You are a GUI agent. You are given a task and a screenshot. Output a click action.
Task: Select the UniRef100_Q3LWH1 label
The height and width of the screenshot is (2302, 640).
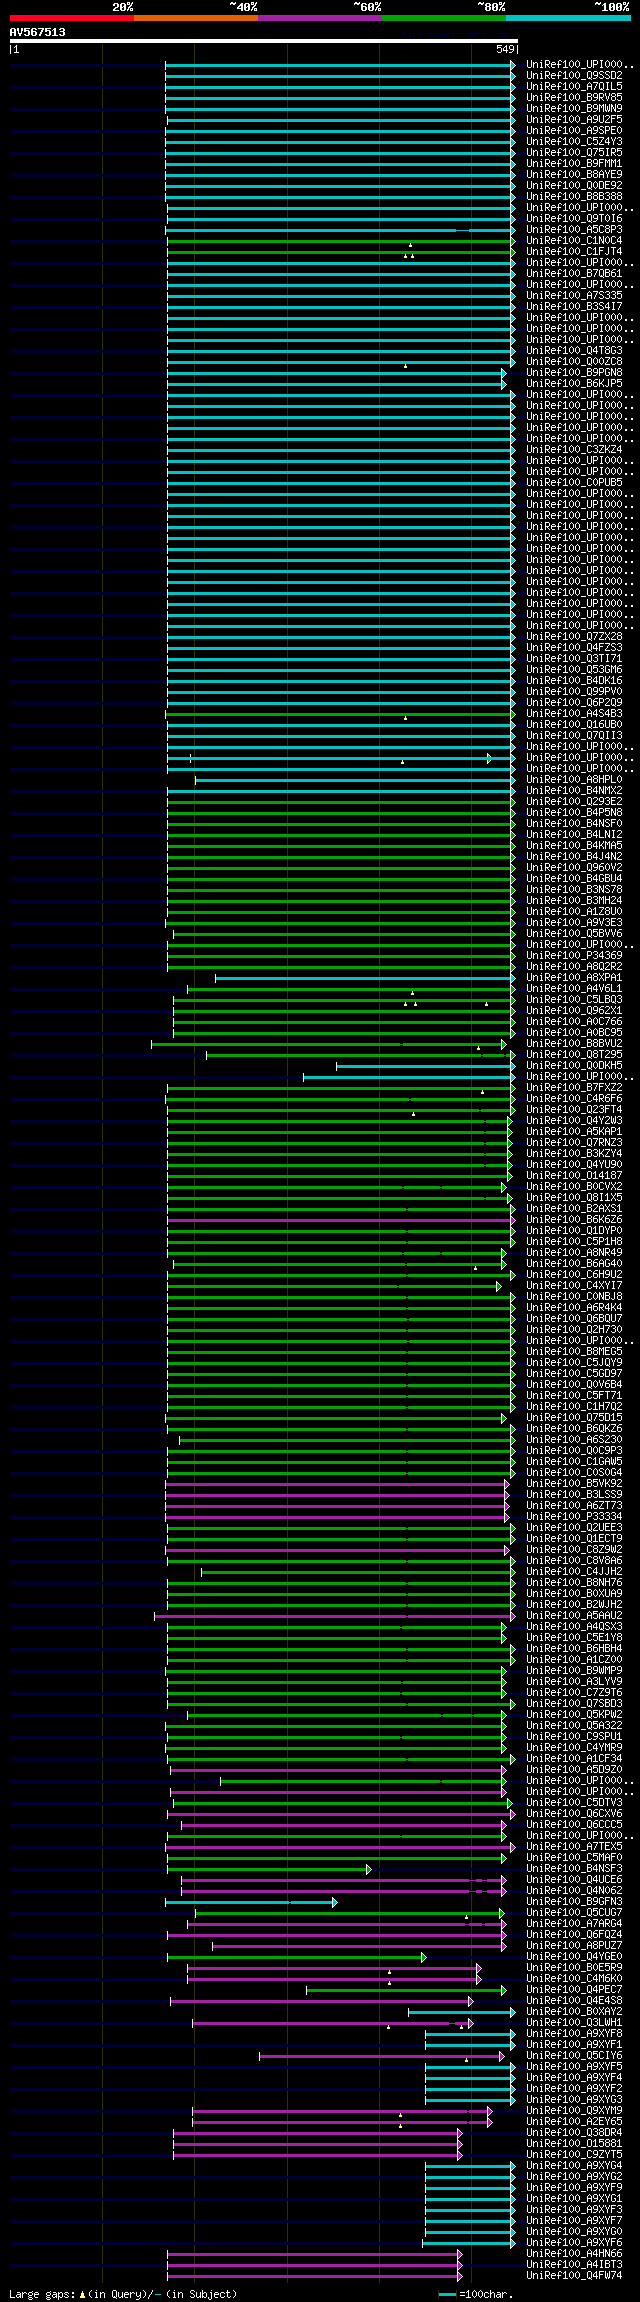point(574,2022)
